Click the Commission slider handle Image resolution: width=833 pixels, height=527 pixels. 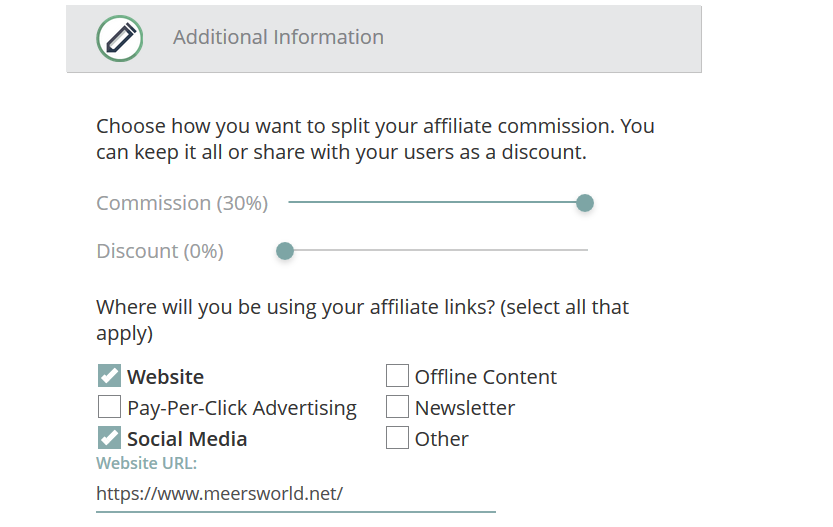pos(585,203)
